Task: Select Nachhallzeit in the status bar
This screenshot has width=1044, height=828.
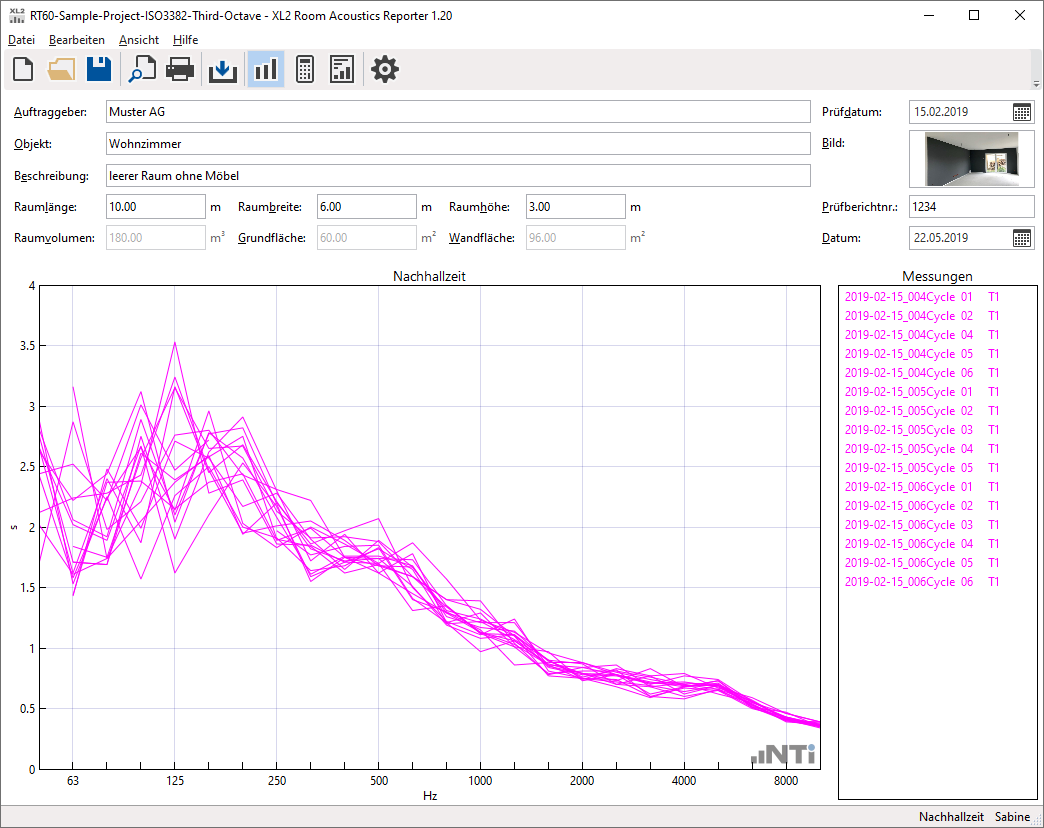Action: (951, 817)
